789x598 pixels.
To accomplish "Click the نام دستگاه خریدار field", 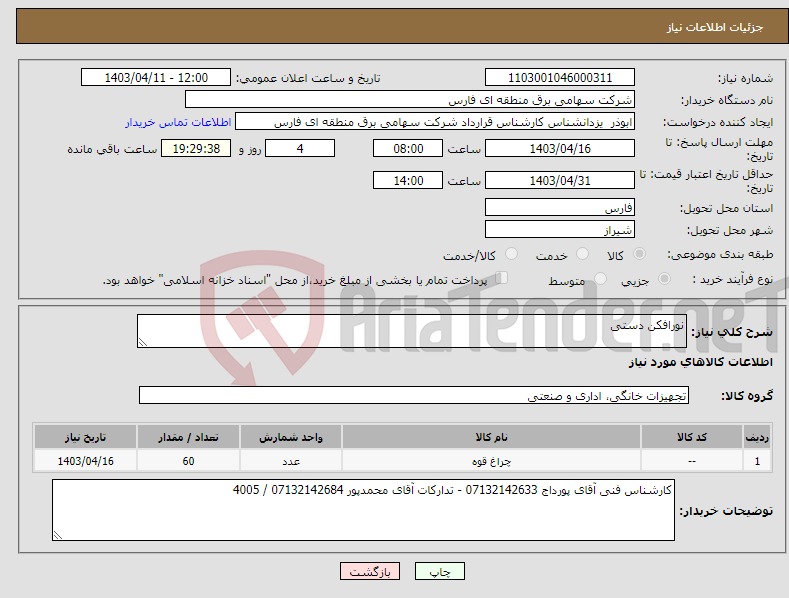I will tap(410, 100).
